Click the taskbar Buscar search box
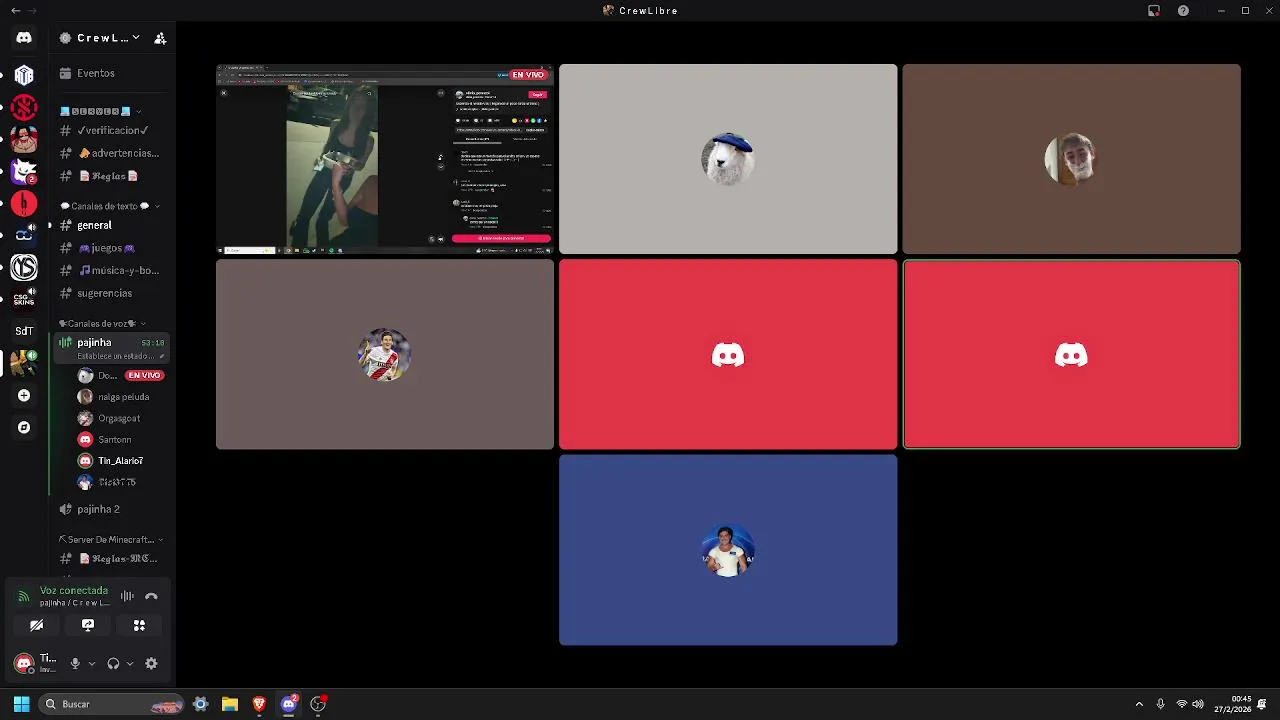The width and height of the screenshot is (1280, 720). coord(112,704)
